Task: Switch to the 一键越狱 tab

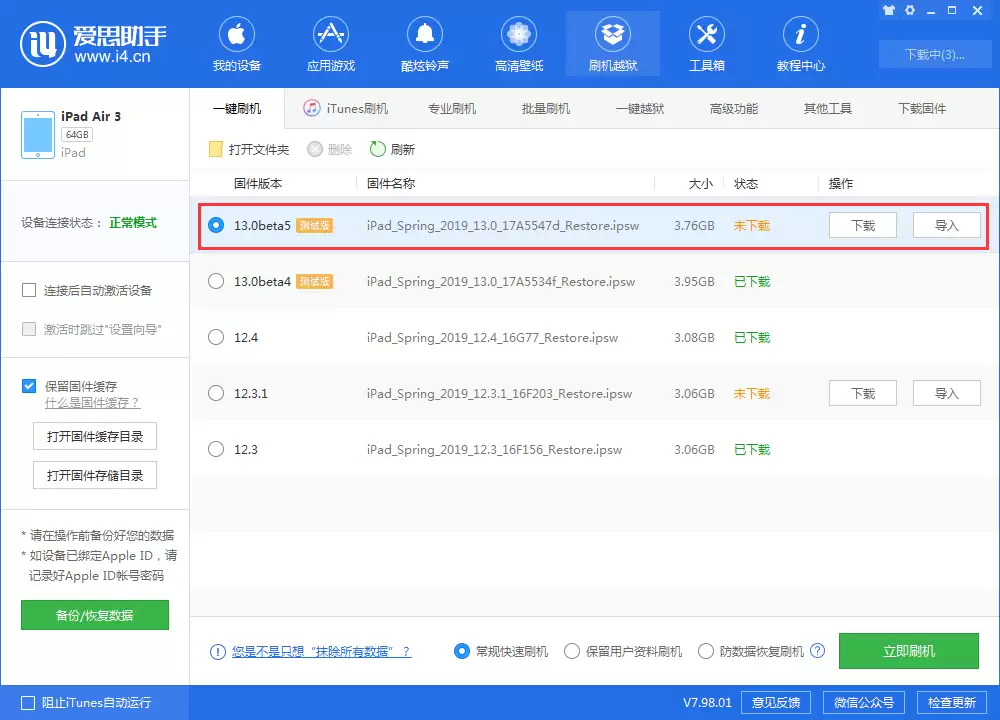Action: pos(640,108)
